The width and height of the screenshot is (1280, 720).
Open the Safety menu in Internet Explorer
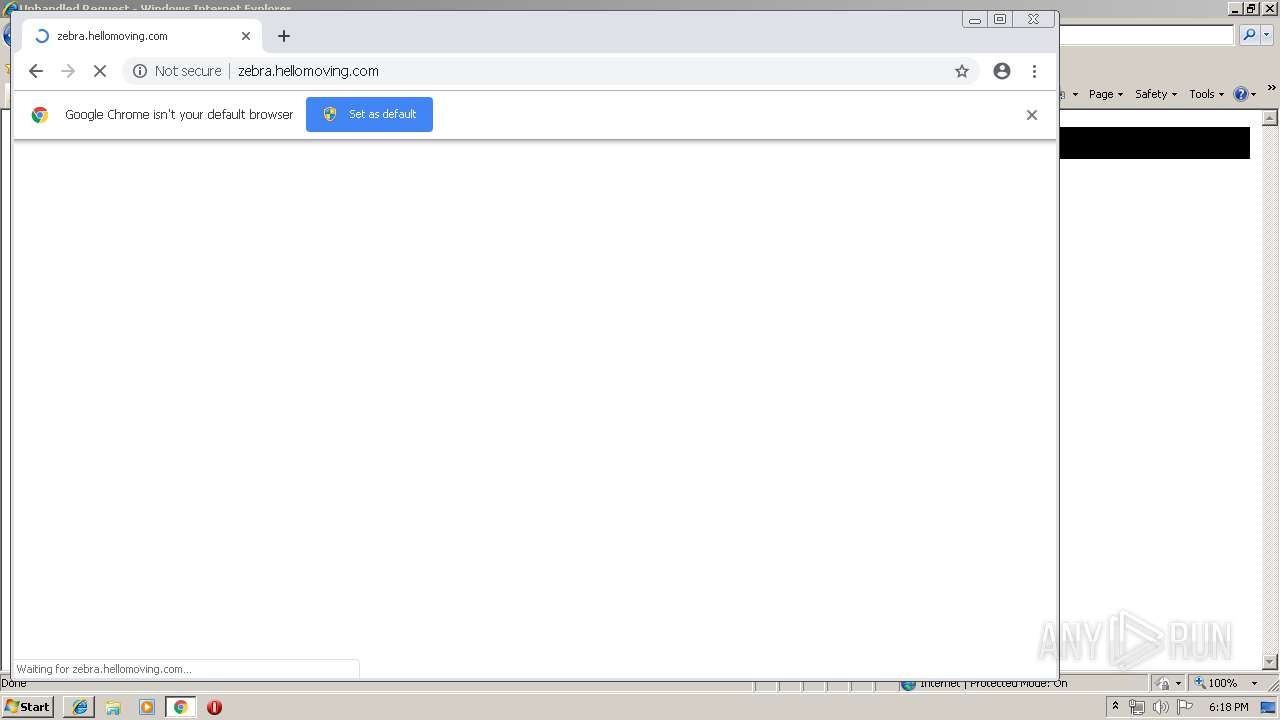1156,94
